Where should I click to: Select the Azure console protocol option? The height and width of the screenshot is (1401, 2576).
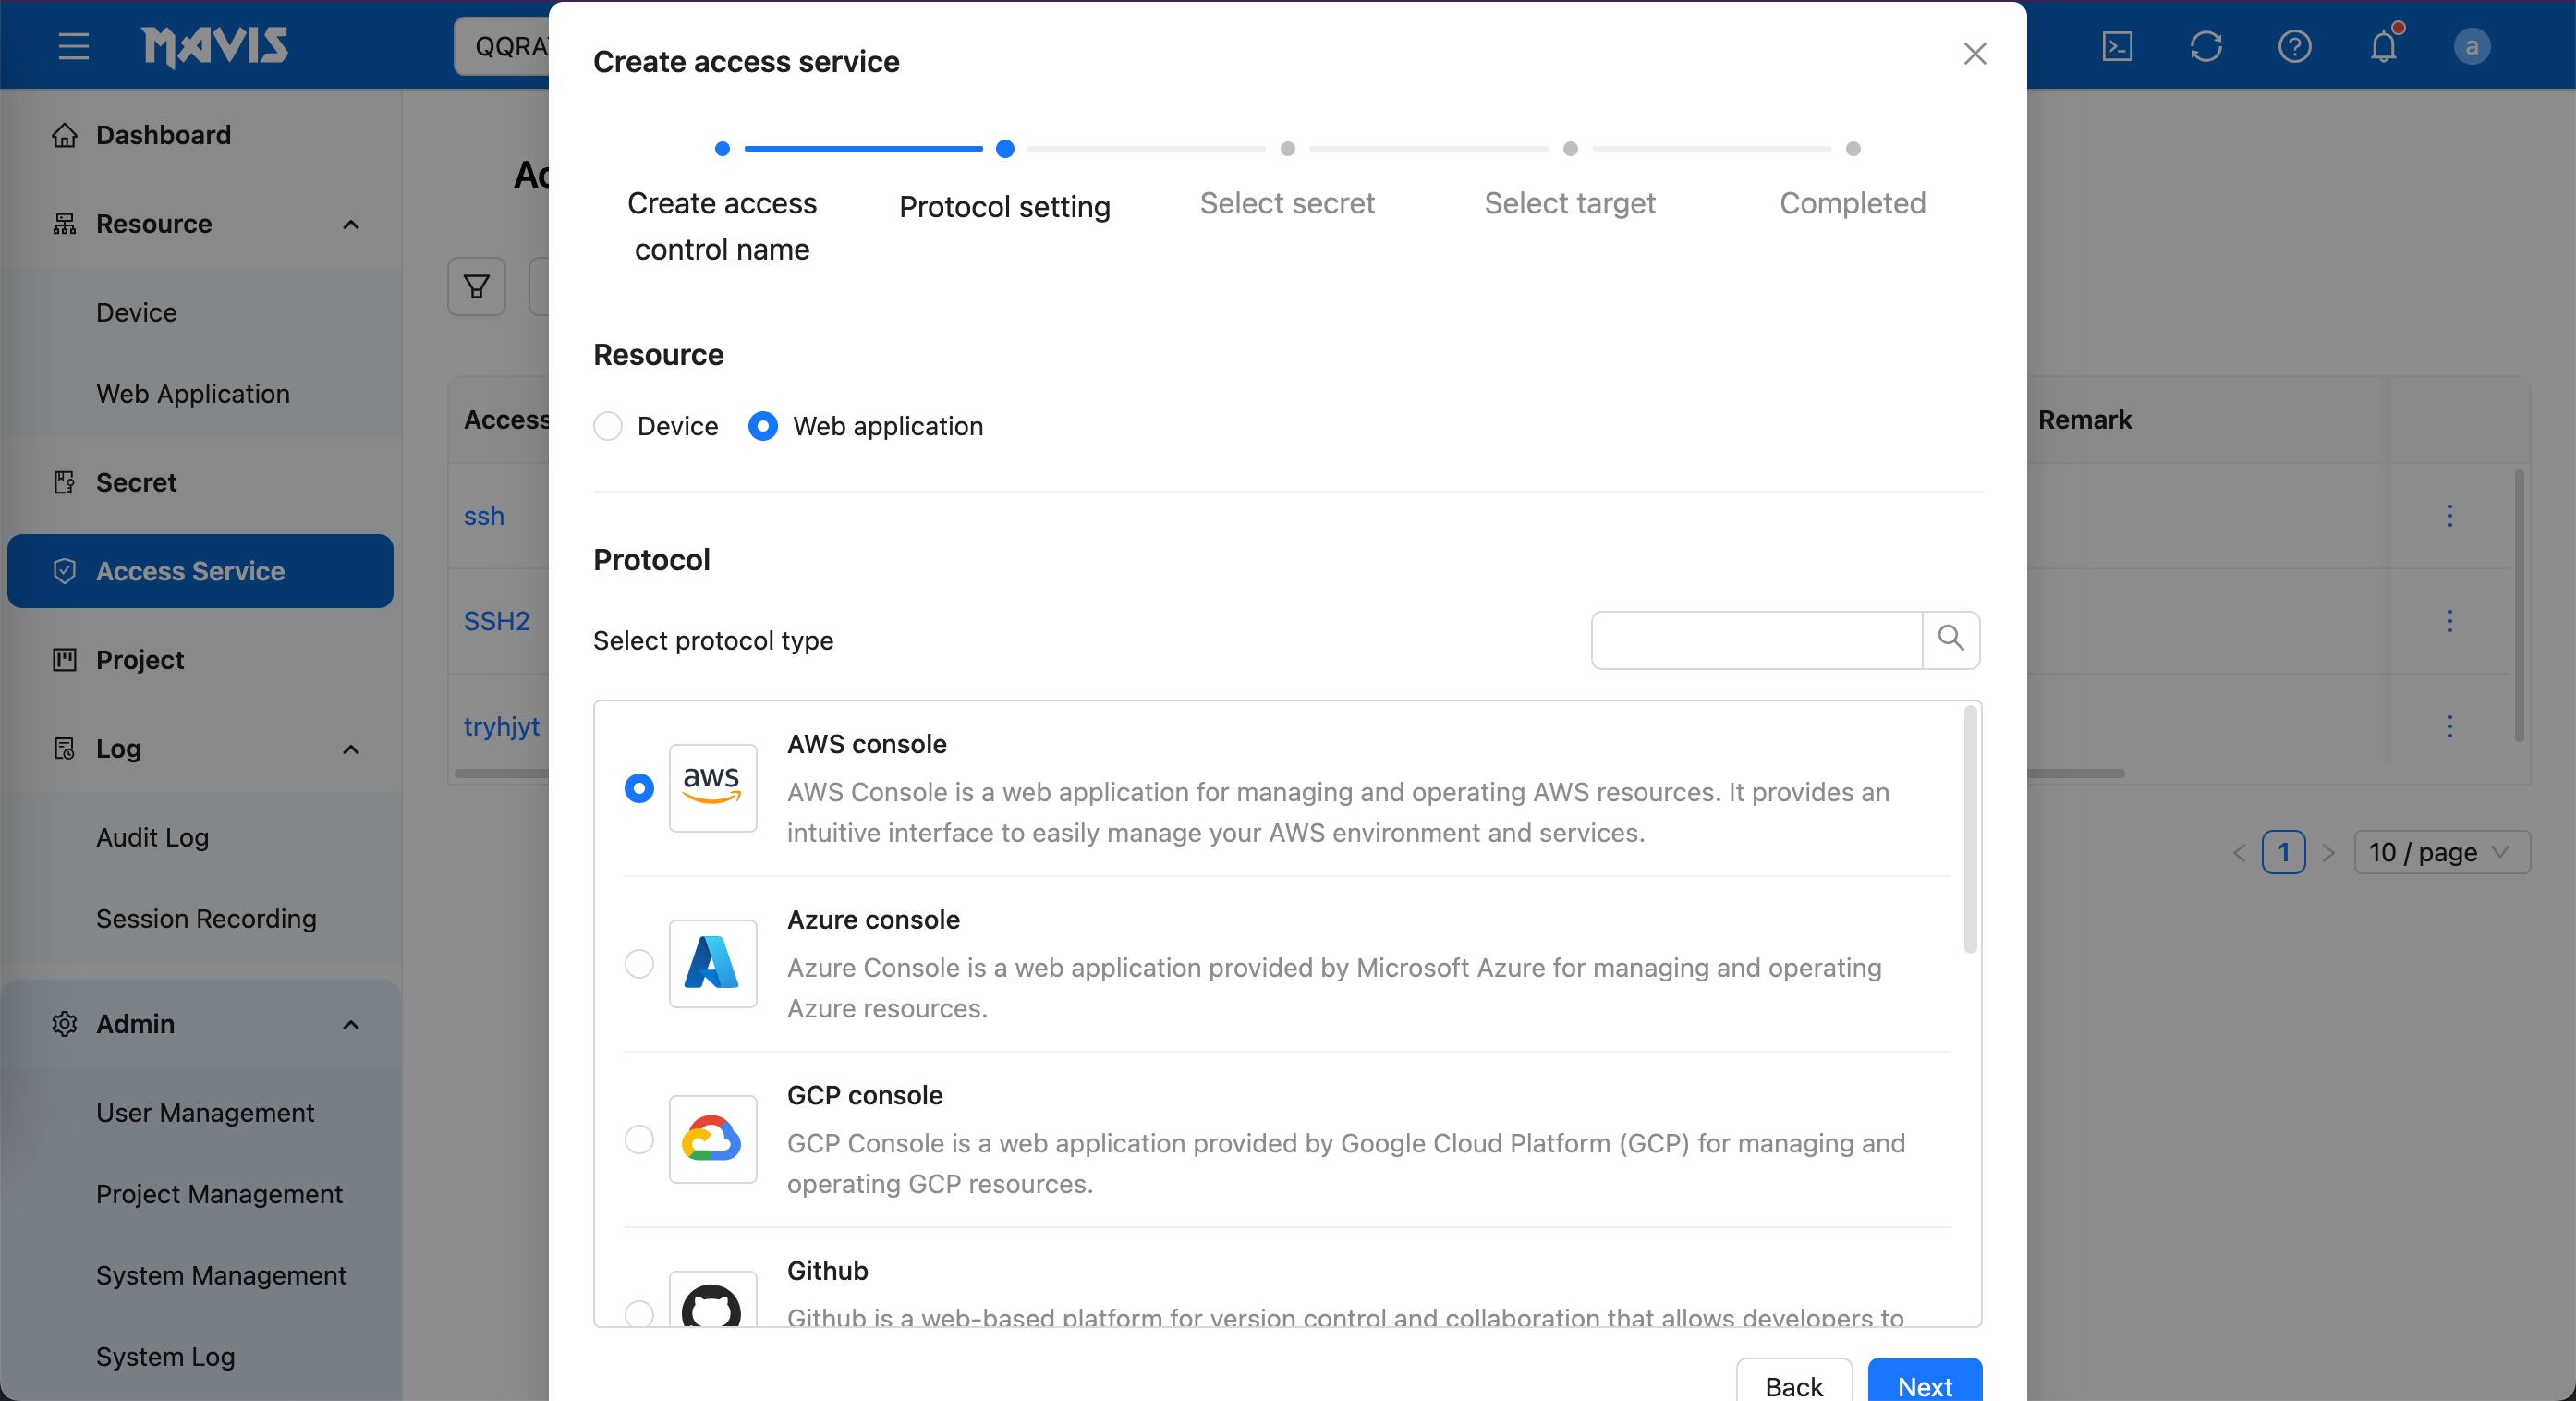tap(638, 964)
